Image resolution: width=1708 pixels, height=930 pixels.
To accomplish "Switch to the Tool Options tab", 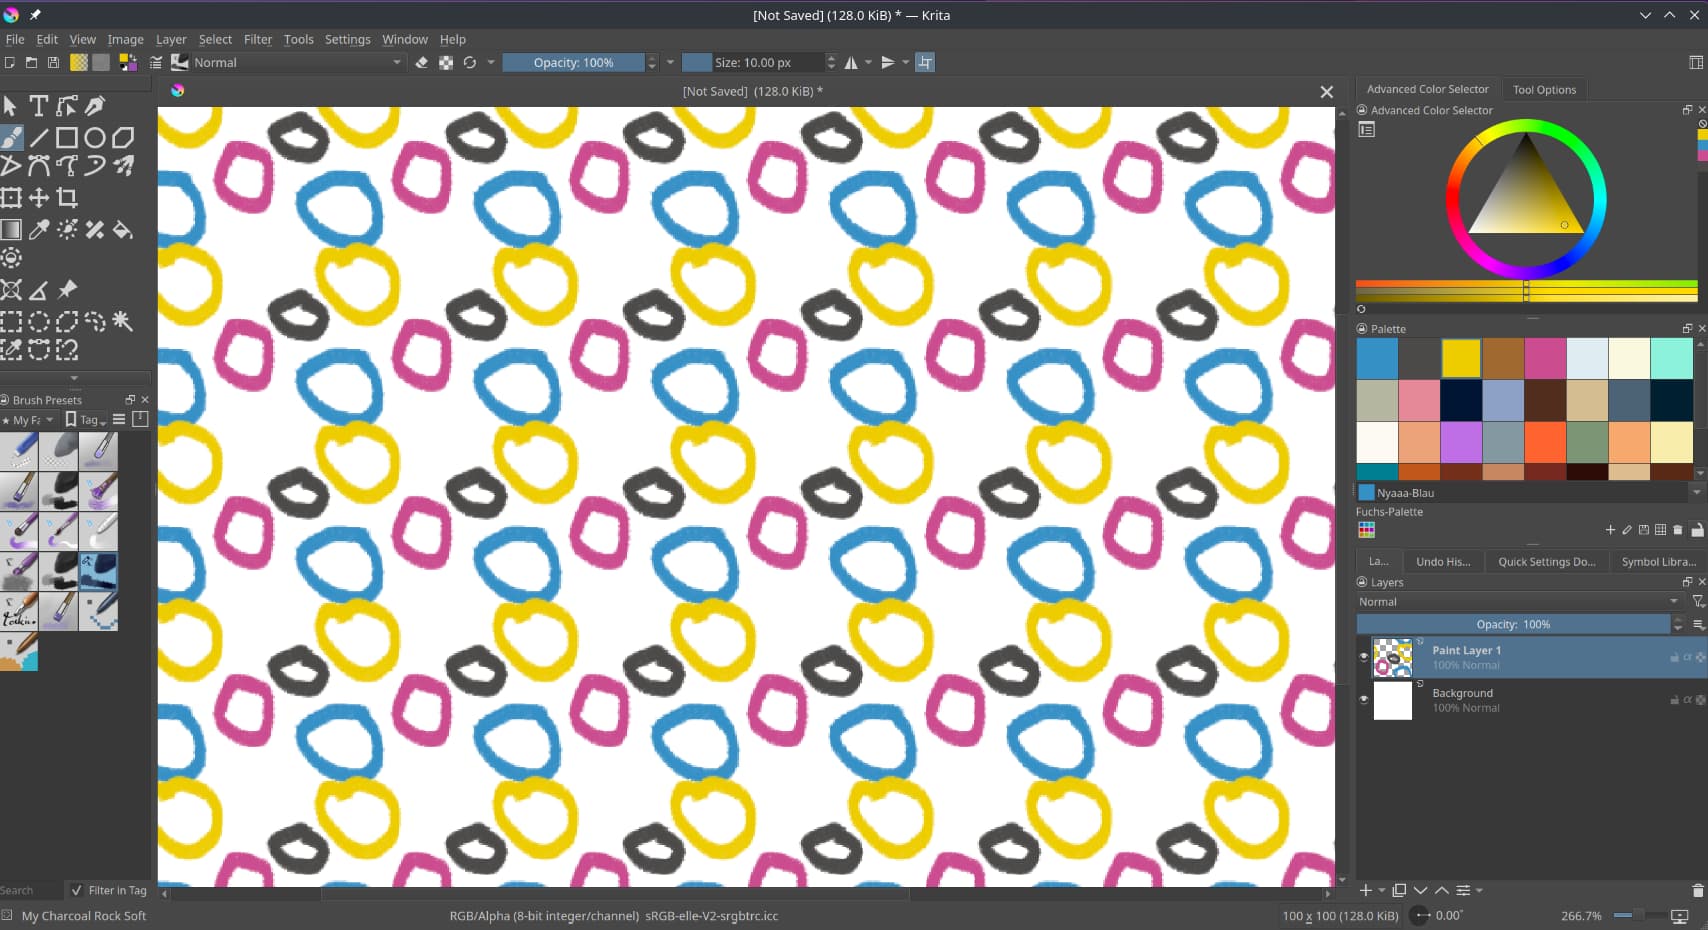I will pyautogui.click(x=1543, y=90).
